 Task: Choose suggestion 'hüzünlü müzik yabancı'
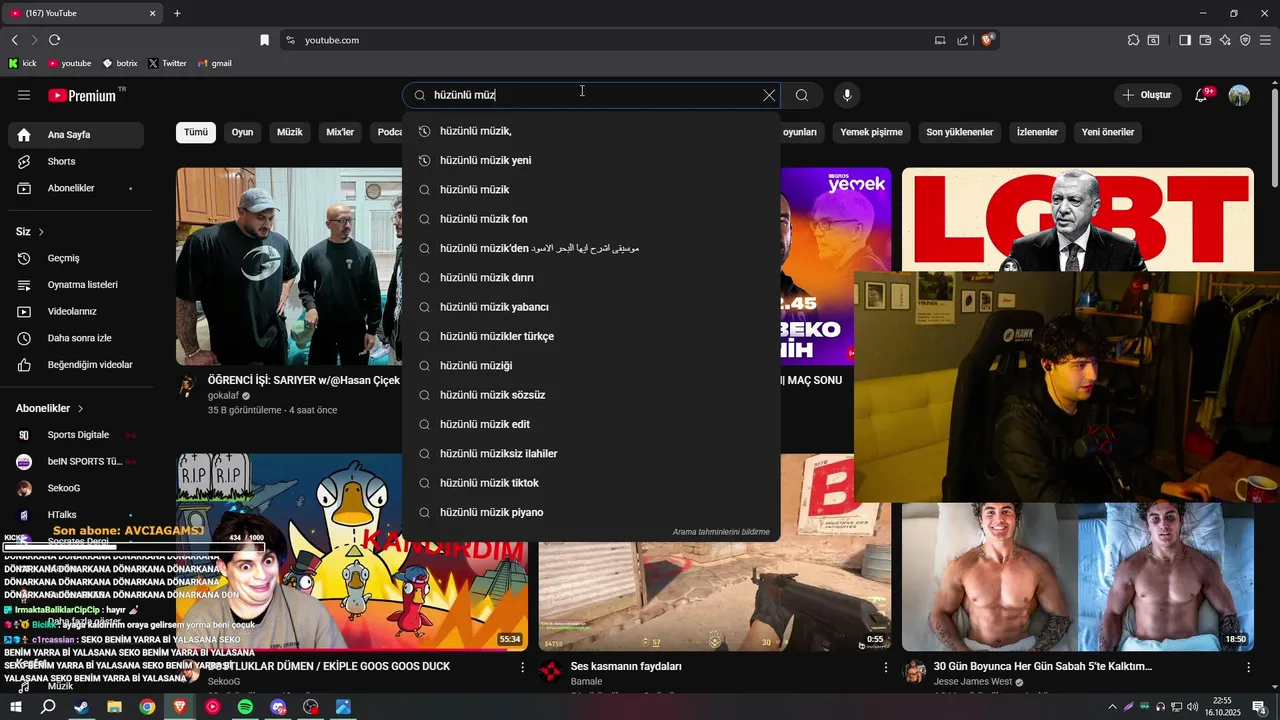[591, 307]
